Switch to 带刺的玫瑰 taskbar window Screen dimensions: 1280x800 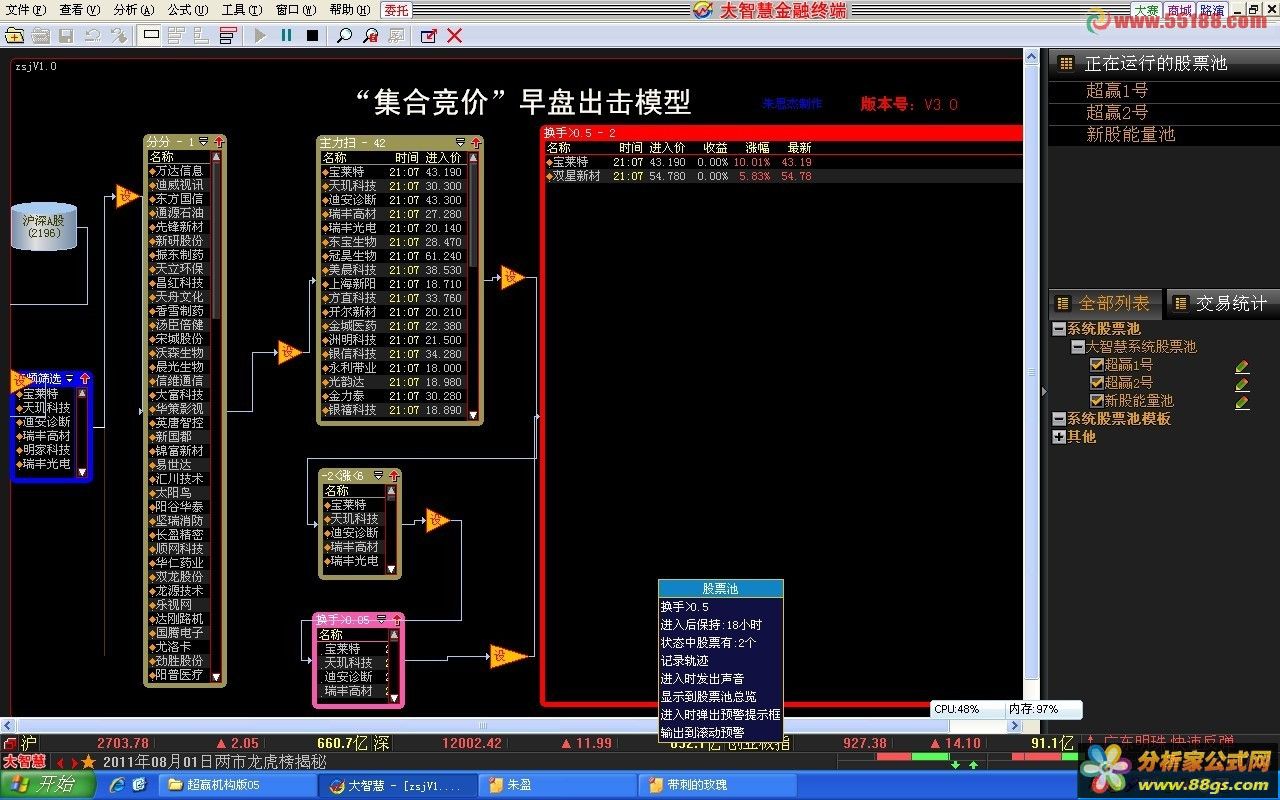716,785
